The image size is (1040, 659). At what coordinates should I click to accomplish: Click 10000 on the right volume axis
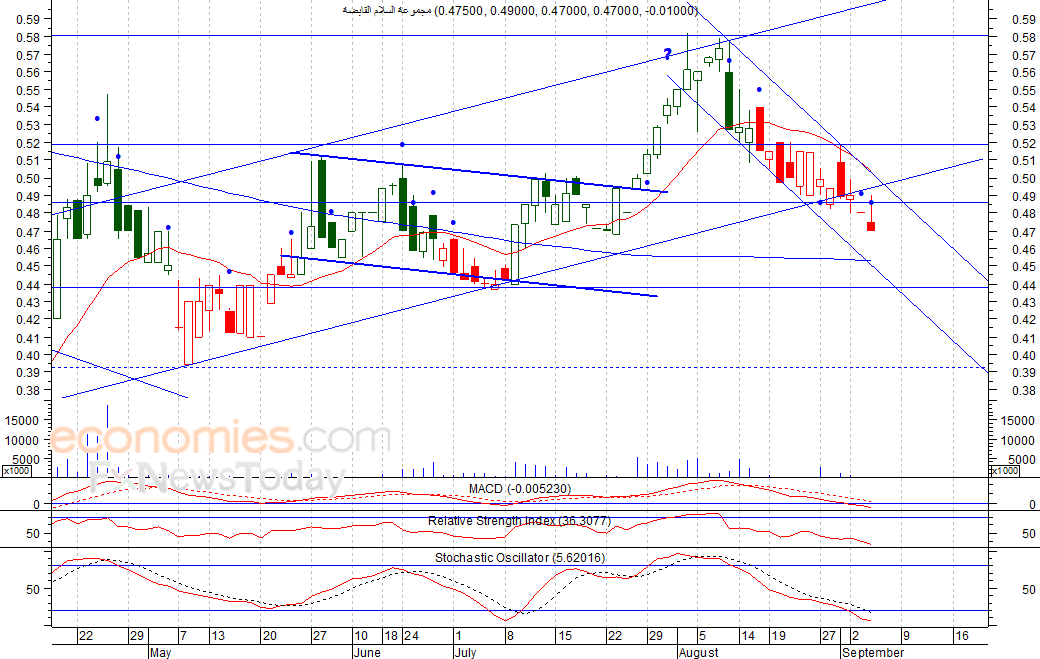point(1017,441)
